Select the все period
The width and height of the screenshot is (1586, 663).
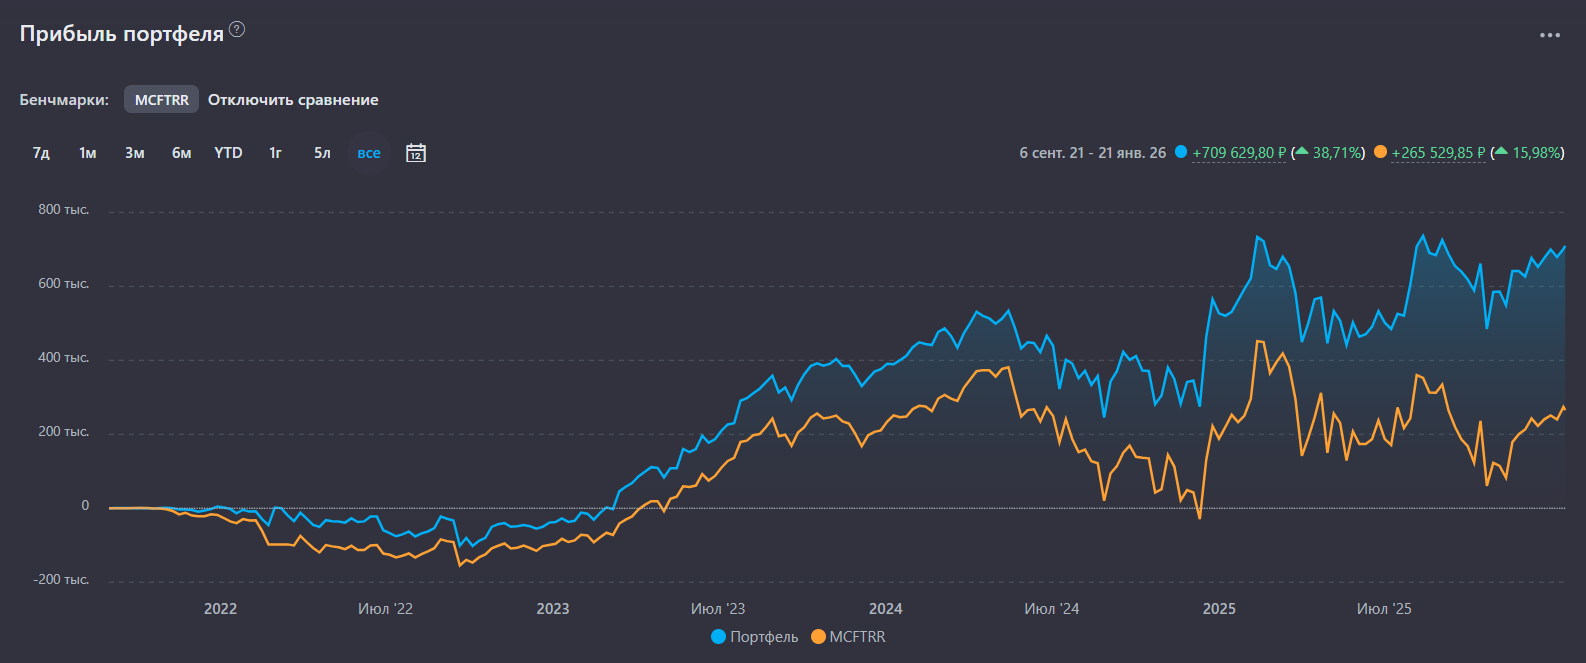[369, 153]
